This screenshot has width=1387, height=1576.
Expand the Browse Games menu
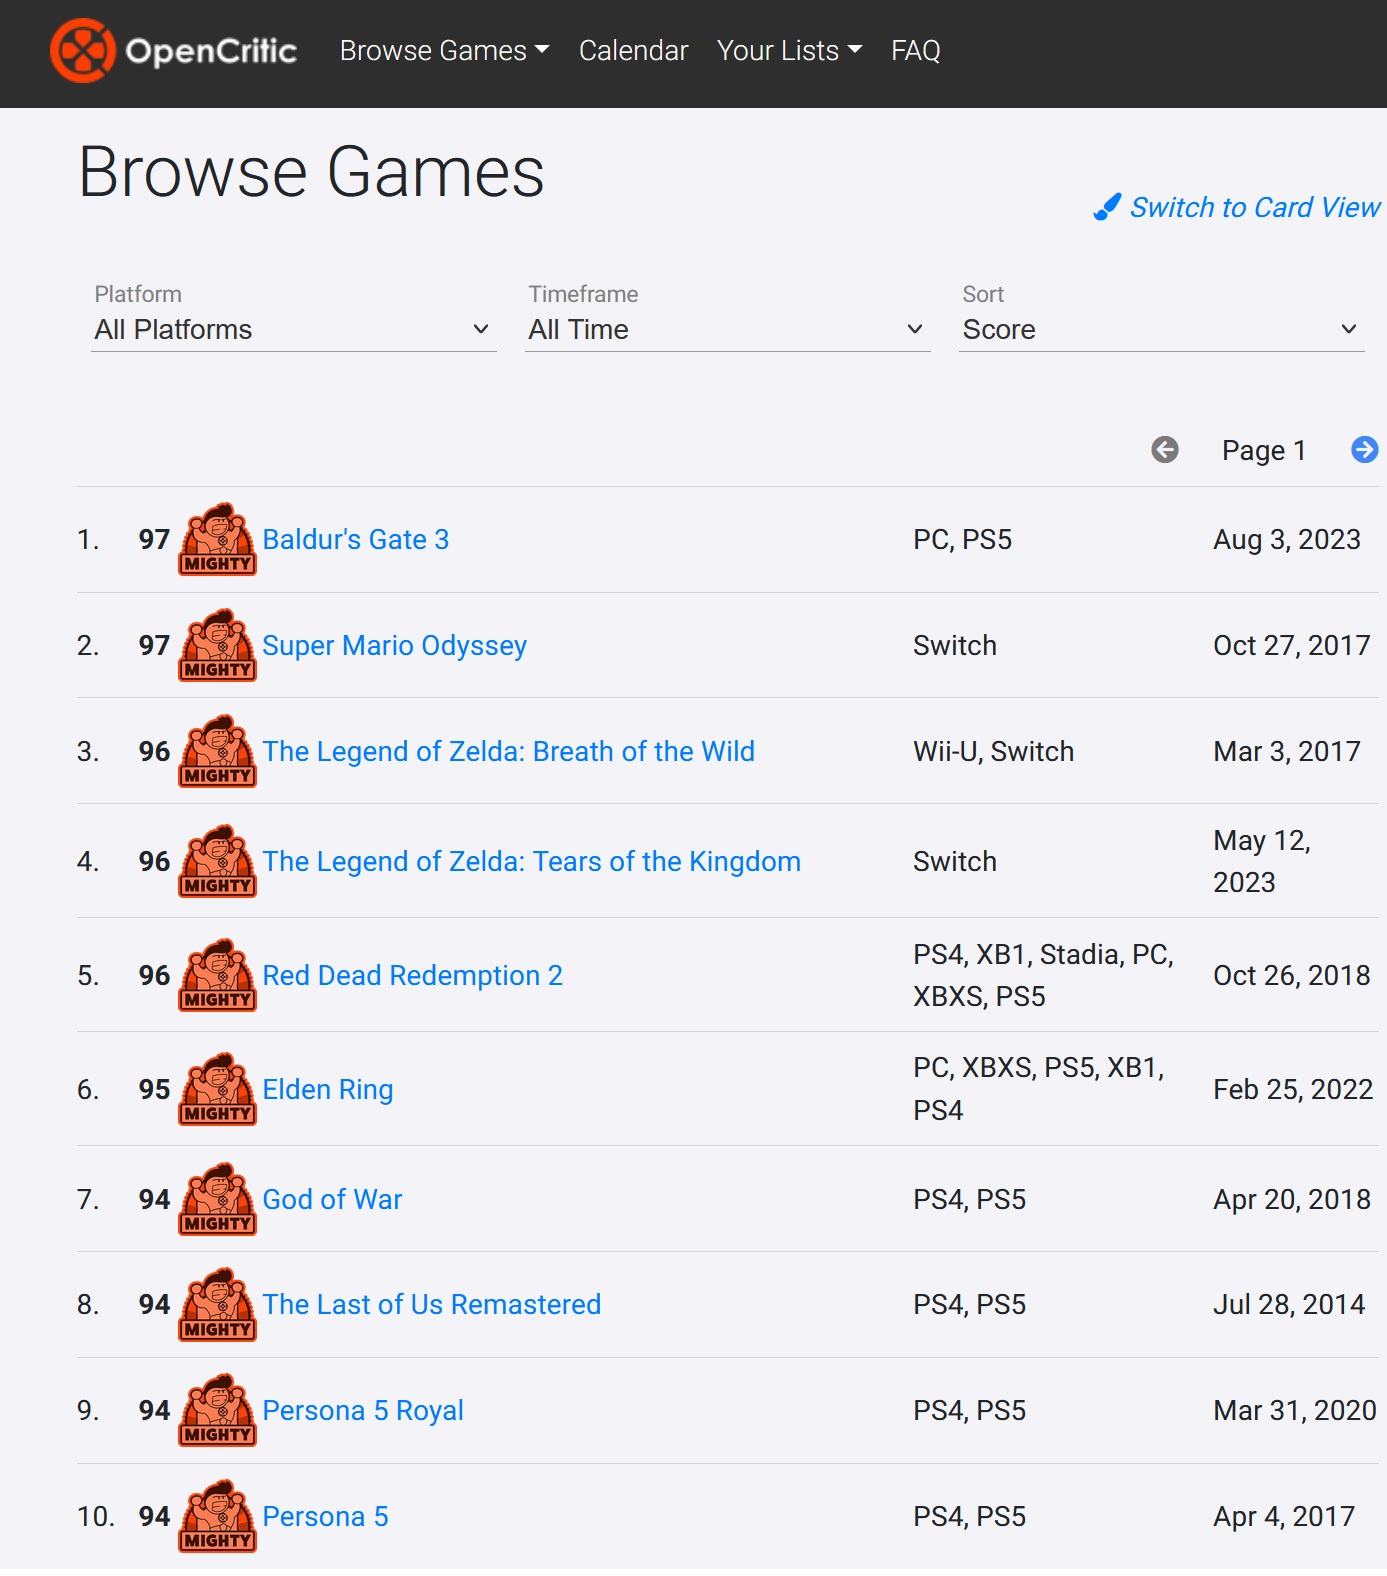(444, 51)
